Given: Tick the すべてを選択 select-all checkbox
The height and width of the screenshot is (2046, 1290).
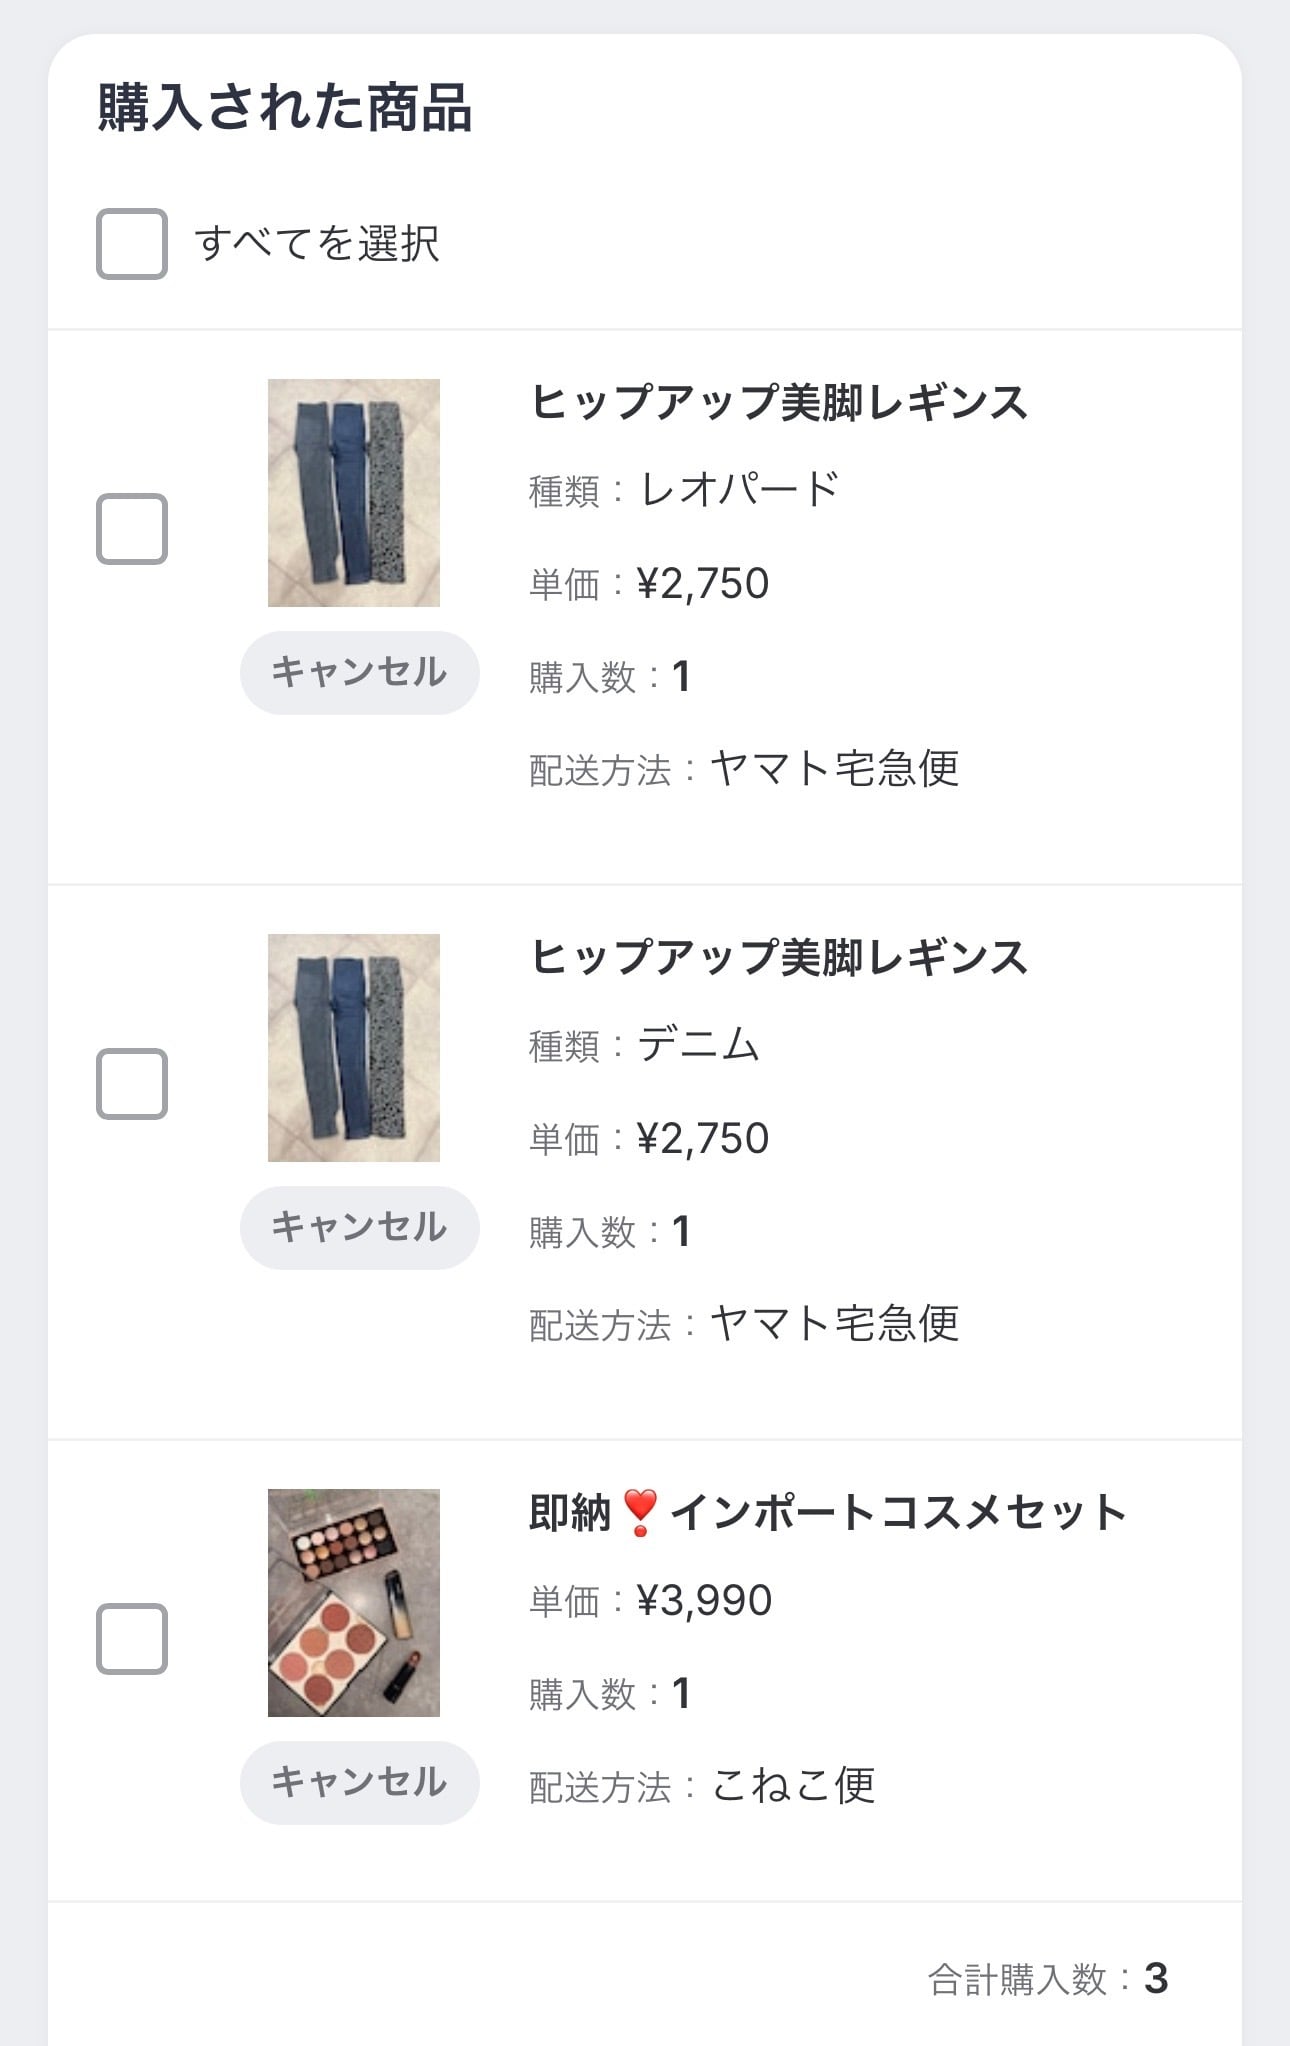Looking at the screenshot, I should 132,244.
